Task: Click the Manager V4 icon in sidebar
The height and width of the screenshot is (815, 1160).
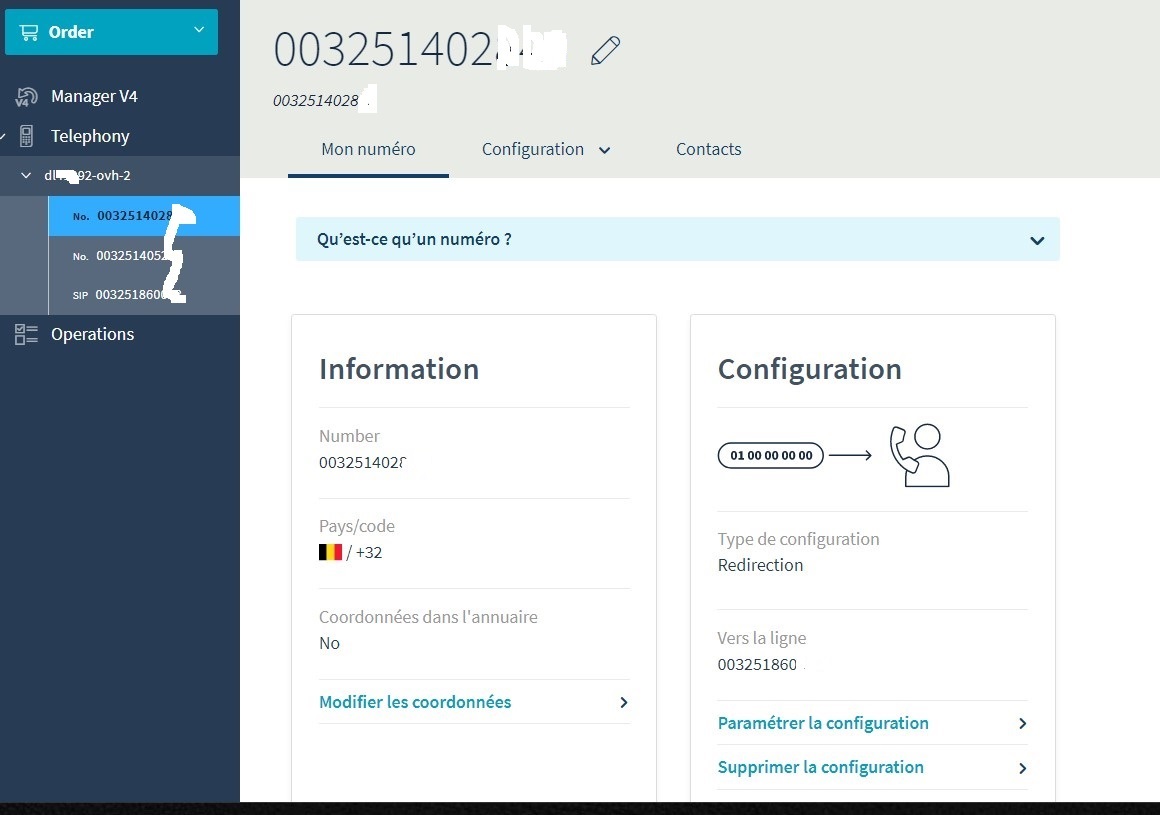Action: coord(26,97)
